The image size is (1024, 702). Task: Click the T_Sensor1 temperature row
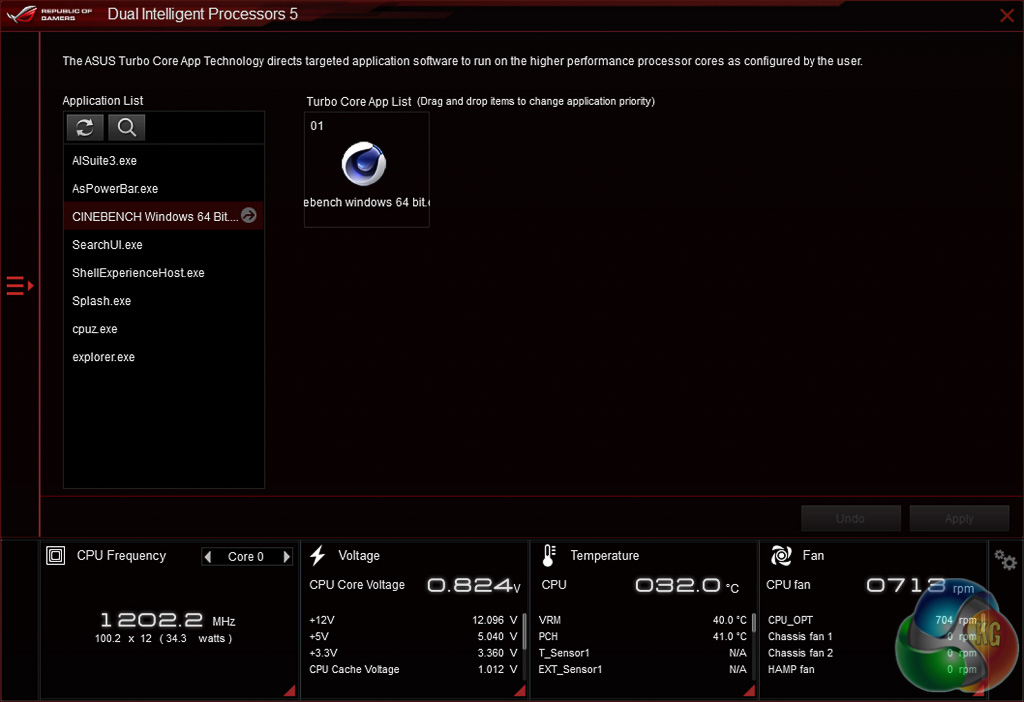point(643,652)
